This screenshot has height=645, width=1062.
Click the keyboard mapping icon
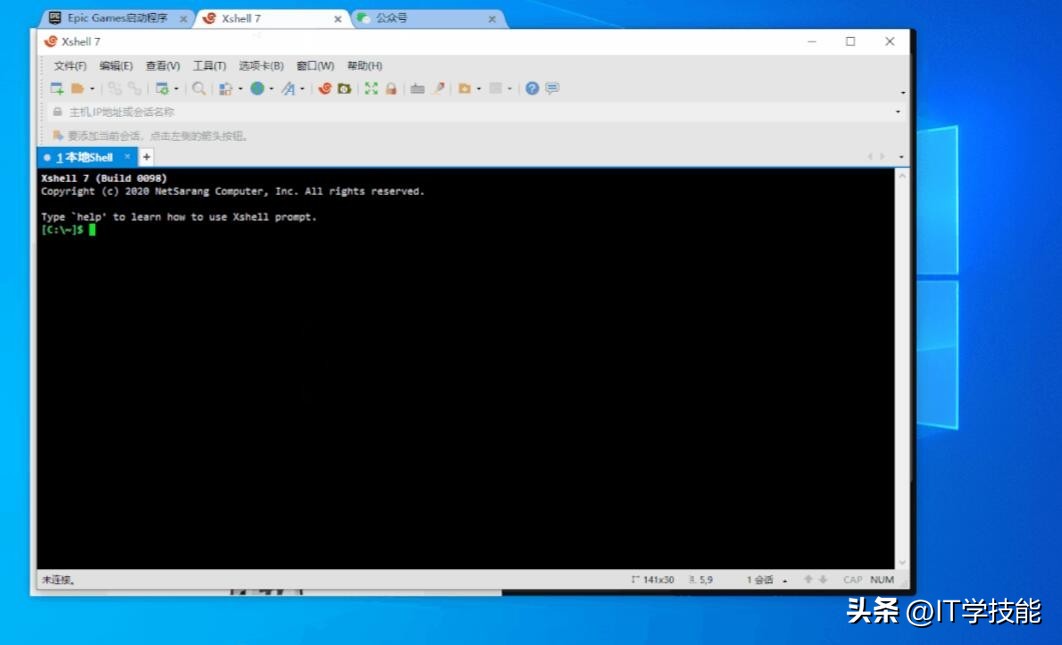(417, 89)
